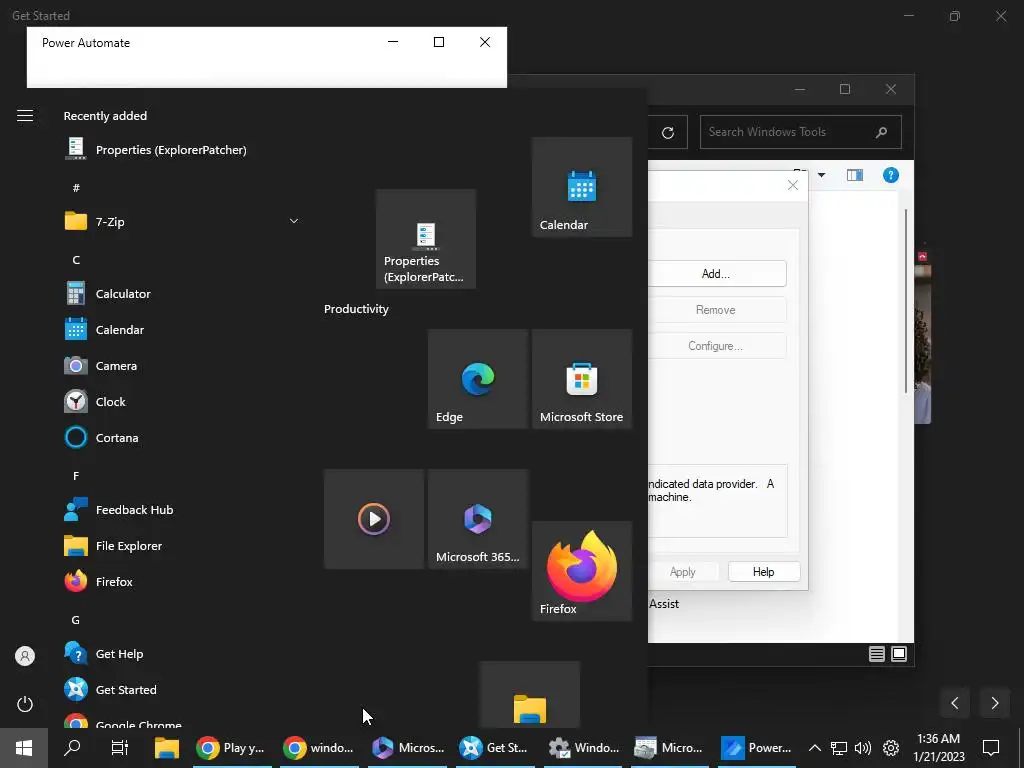Open the Microsoft 365 tile
The width and height of the screenshot is (1024, 768).
(x=477, y=519)
